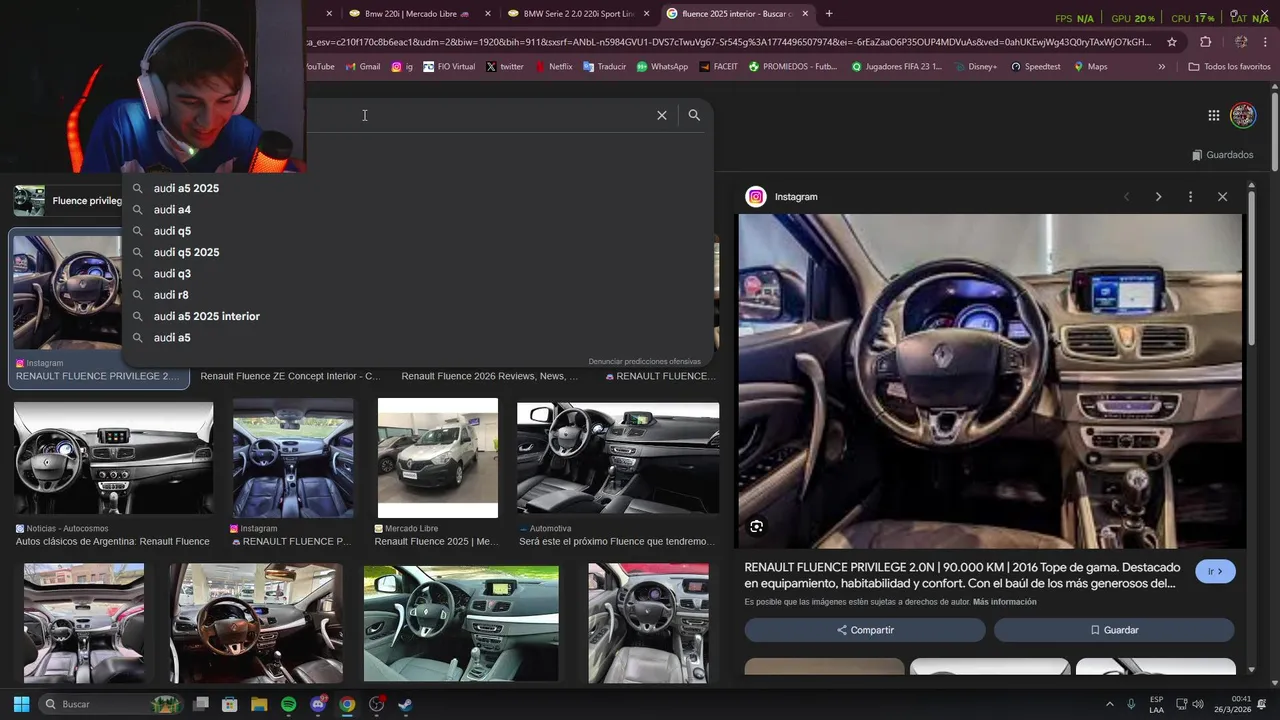Open the Google apps grid
Screen dimensions: 1280x720
(x=1213, y=115)
